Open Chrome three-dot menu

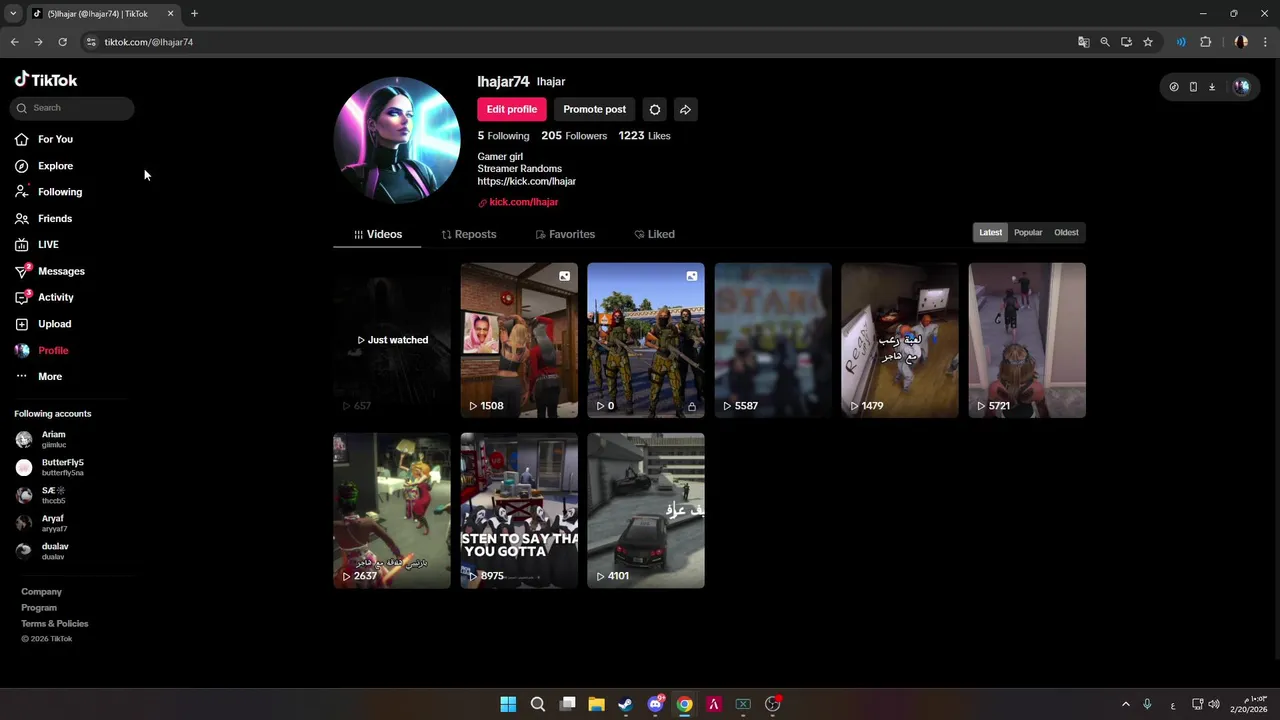pyautogui.click(x=1265, y=42)
